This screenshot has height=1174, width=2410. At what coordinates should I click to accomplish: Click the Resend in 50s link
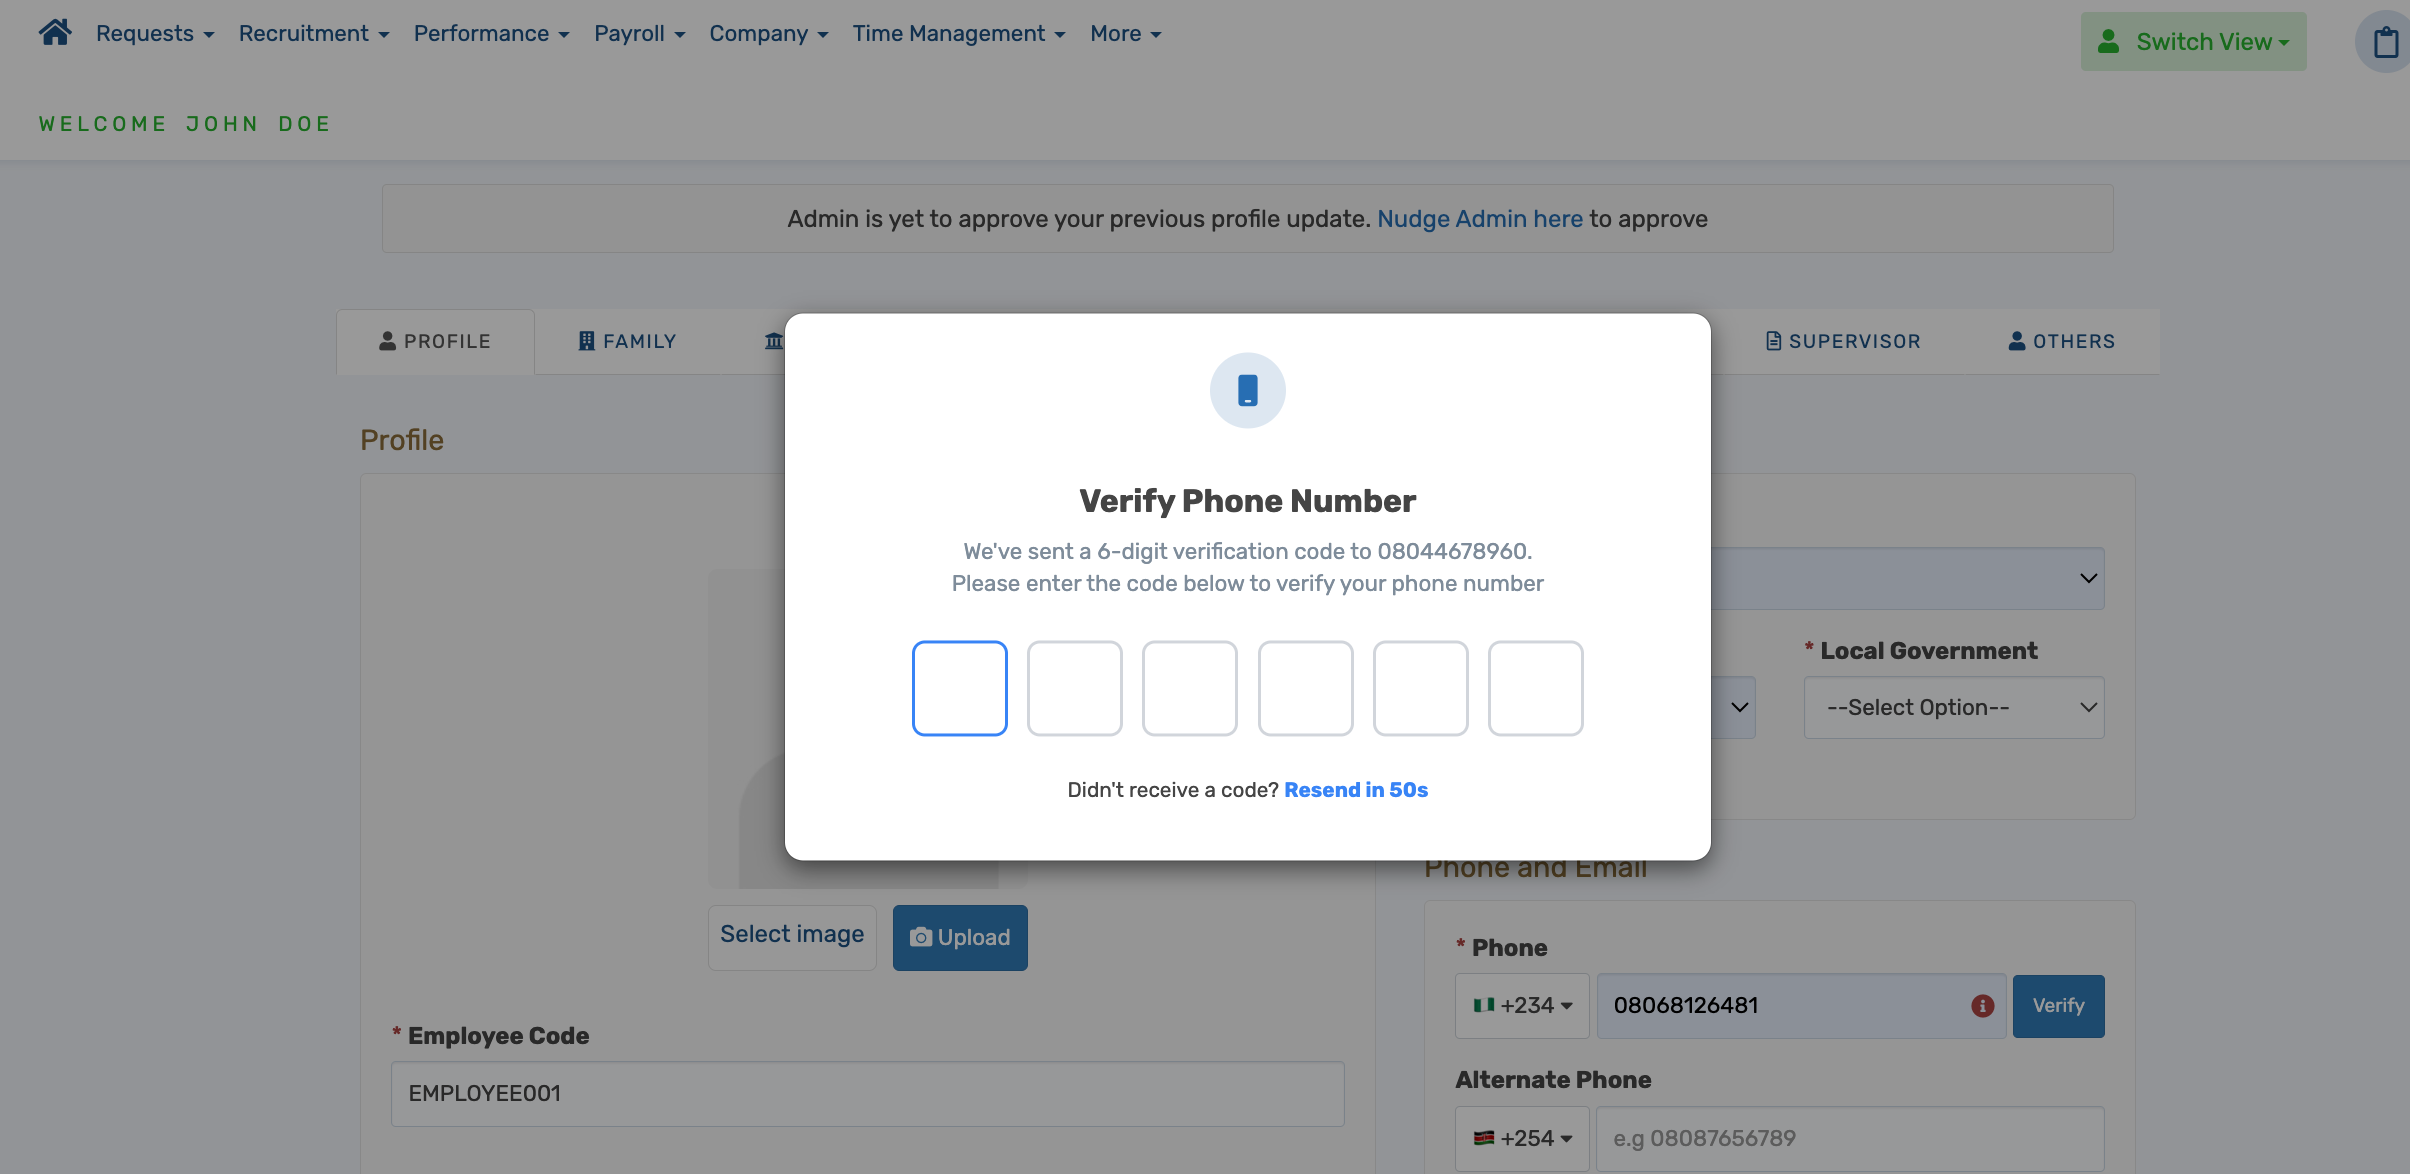(1356, 790)
